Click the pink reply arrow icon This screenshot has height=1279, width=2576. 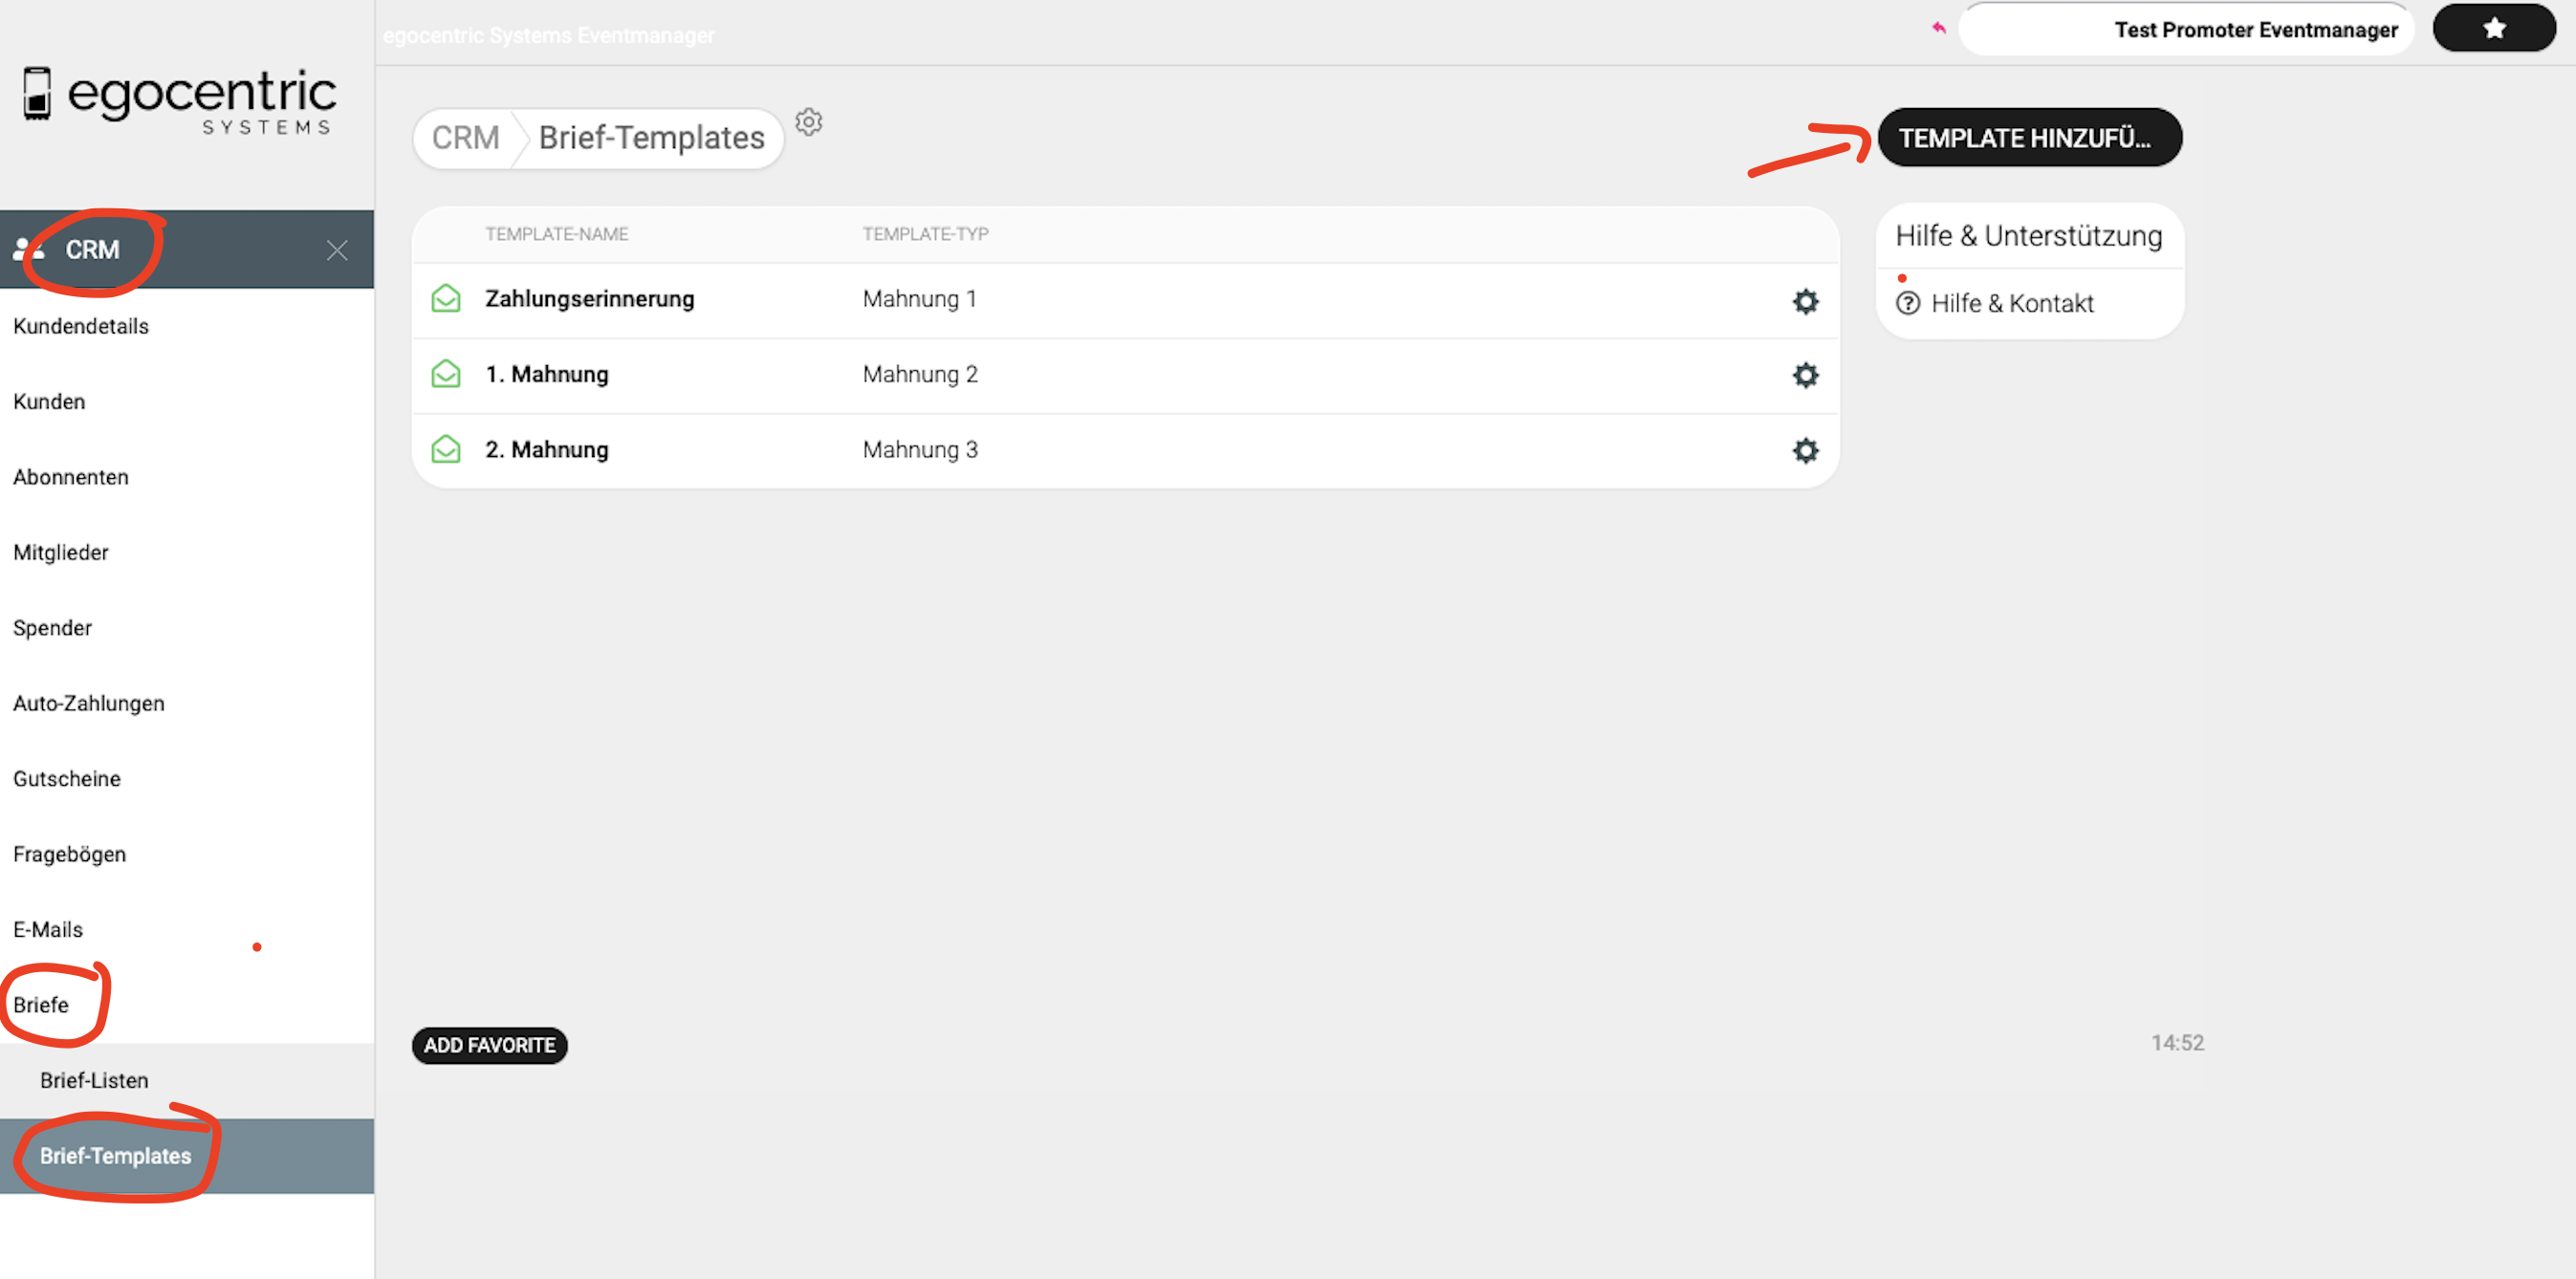[1938, 28]
